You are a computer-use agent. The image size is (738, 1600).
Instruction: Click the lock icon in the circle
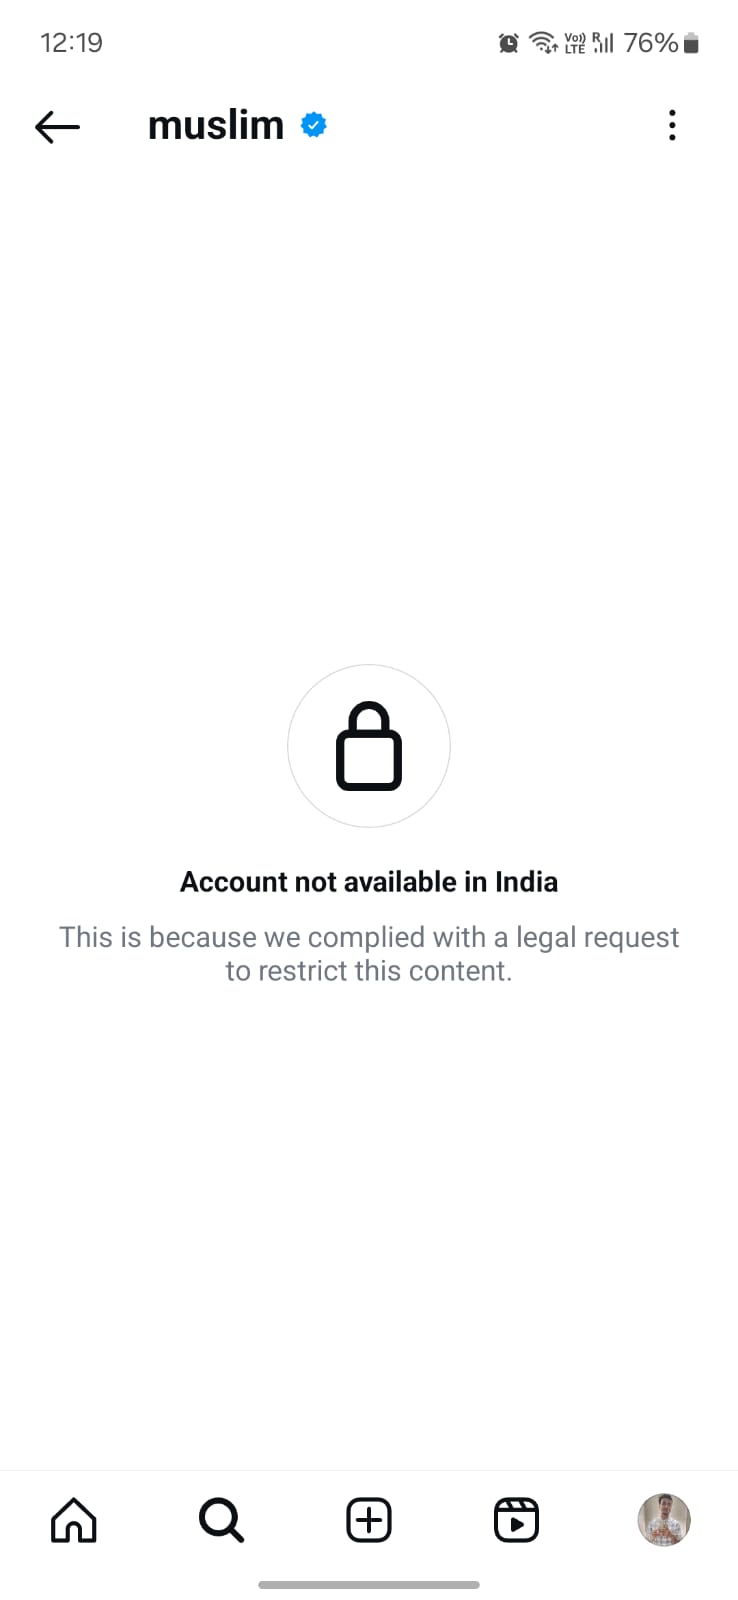[369, 746]
